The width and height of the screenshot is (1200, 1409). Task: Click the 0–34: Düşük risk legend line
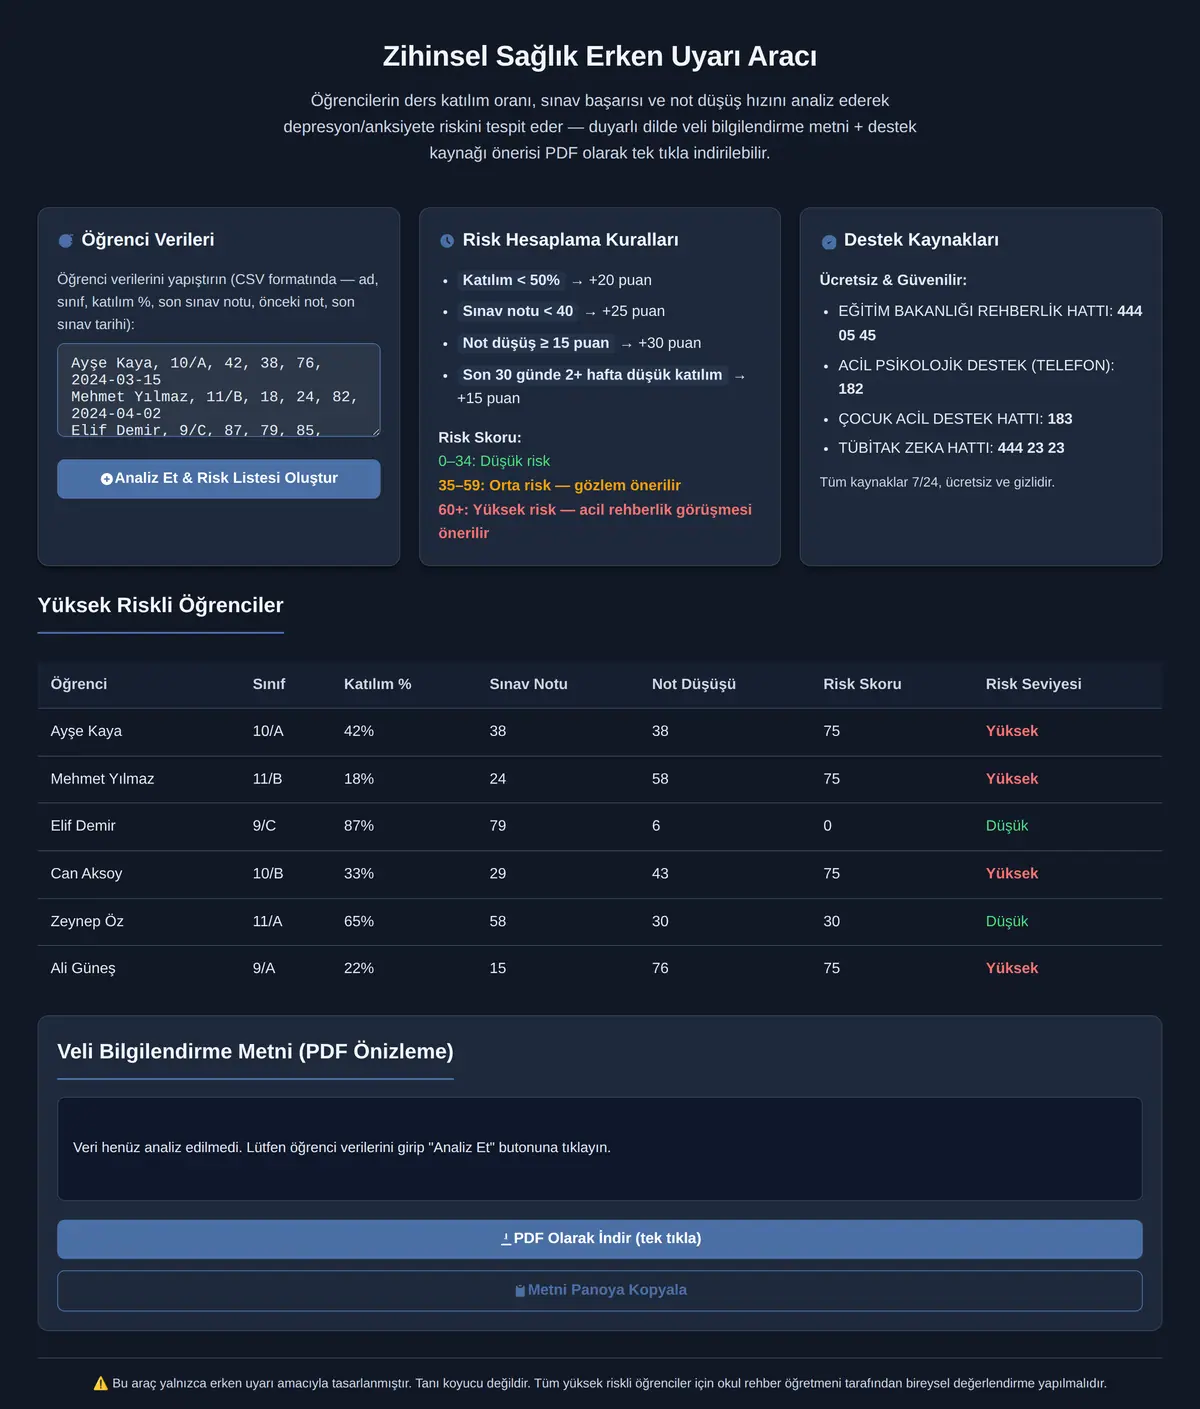click(494, 461)
